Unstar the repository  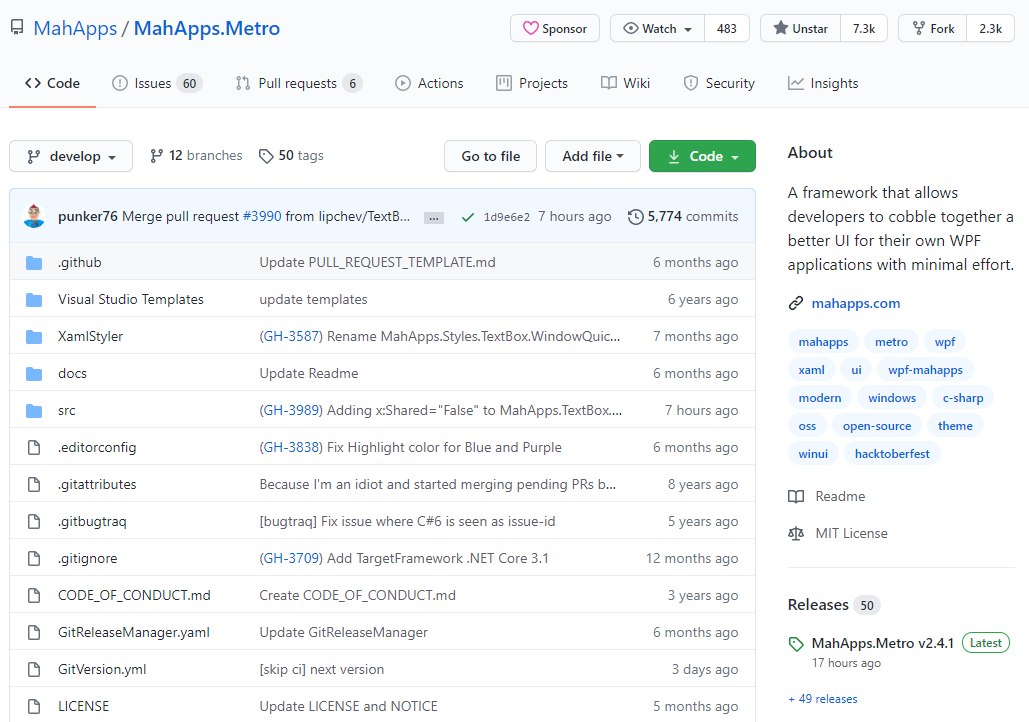[x=801, y=28]
